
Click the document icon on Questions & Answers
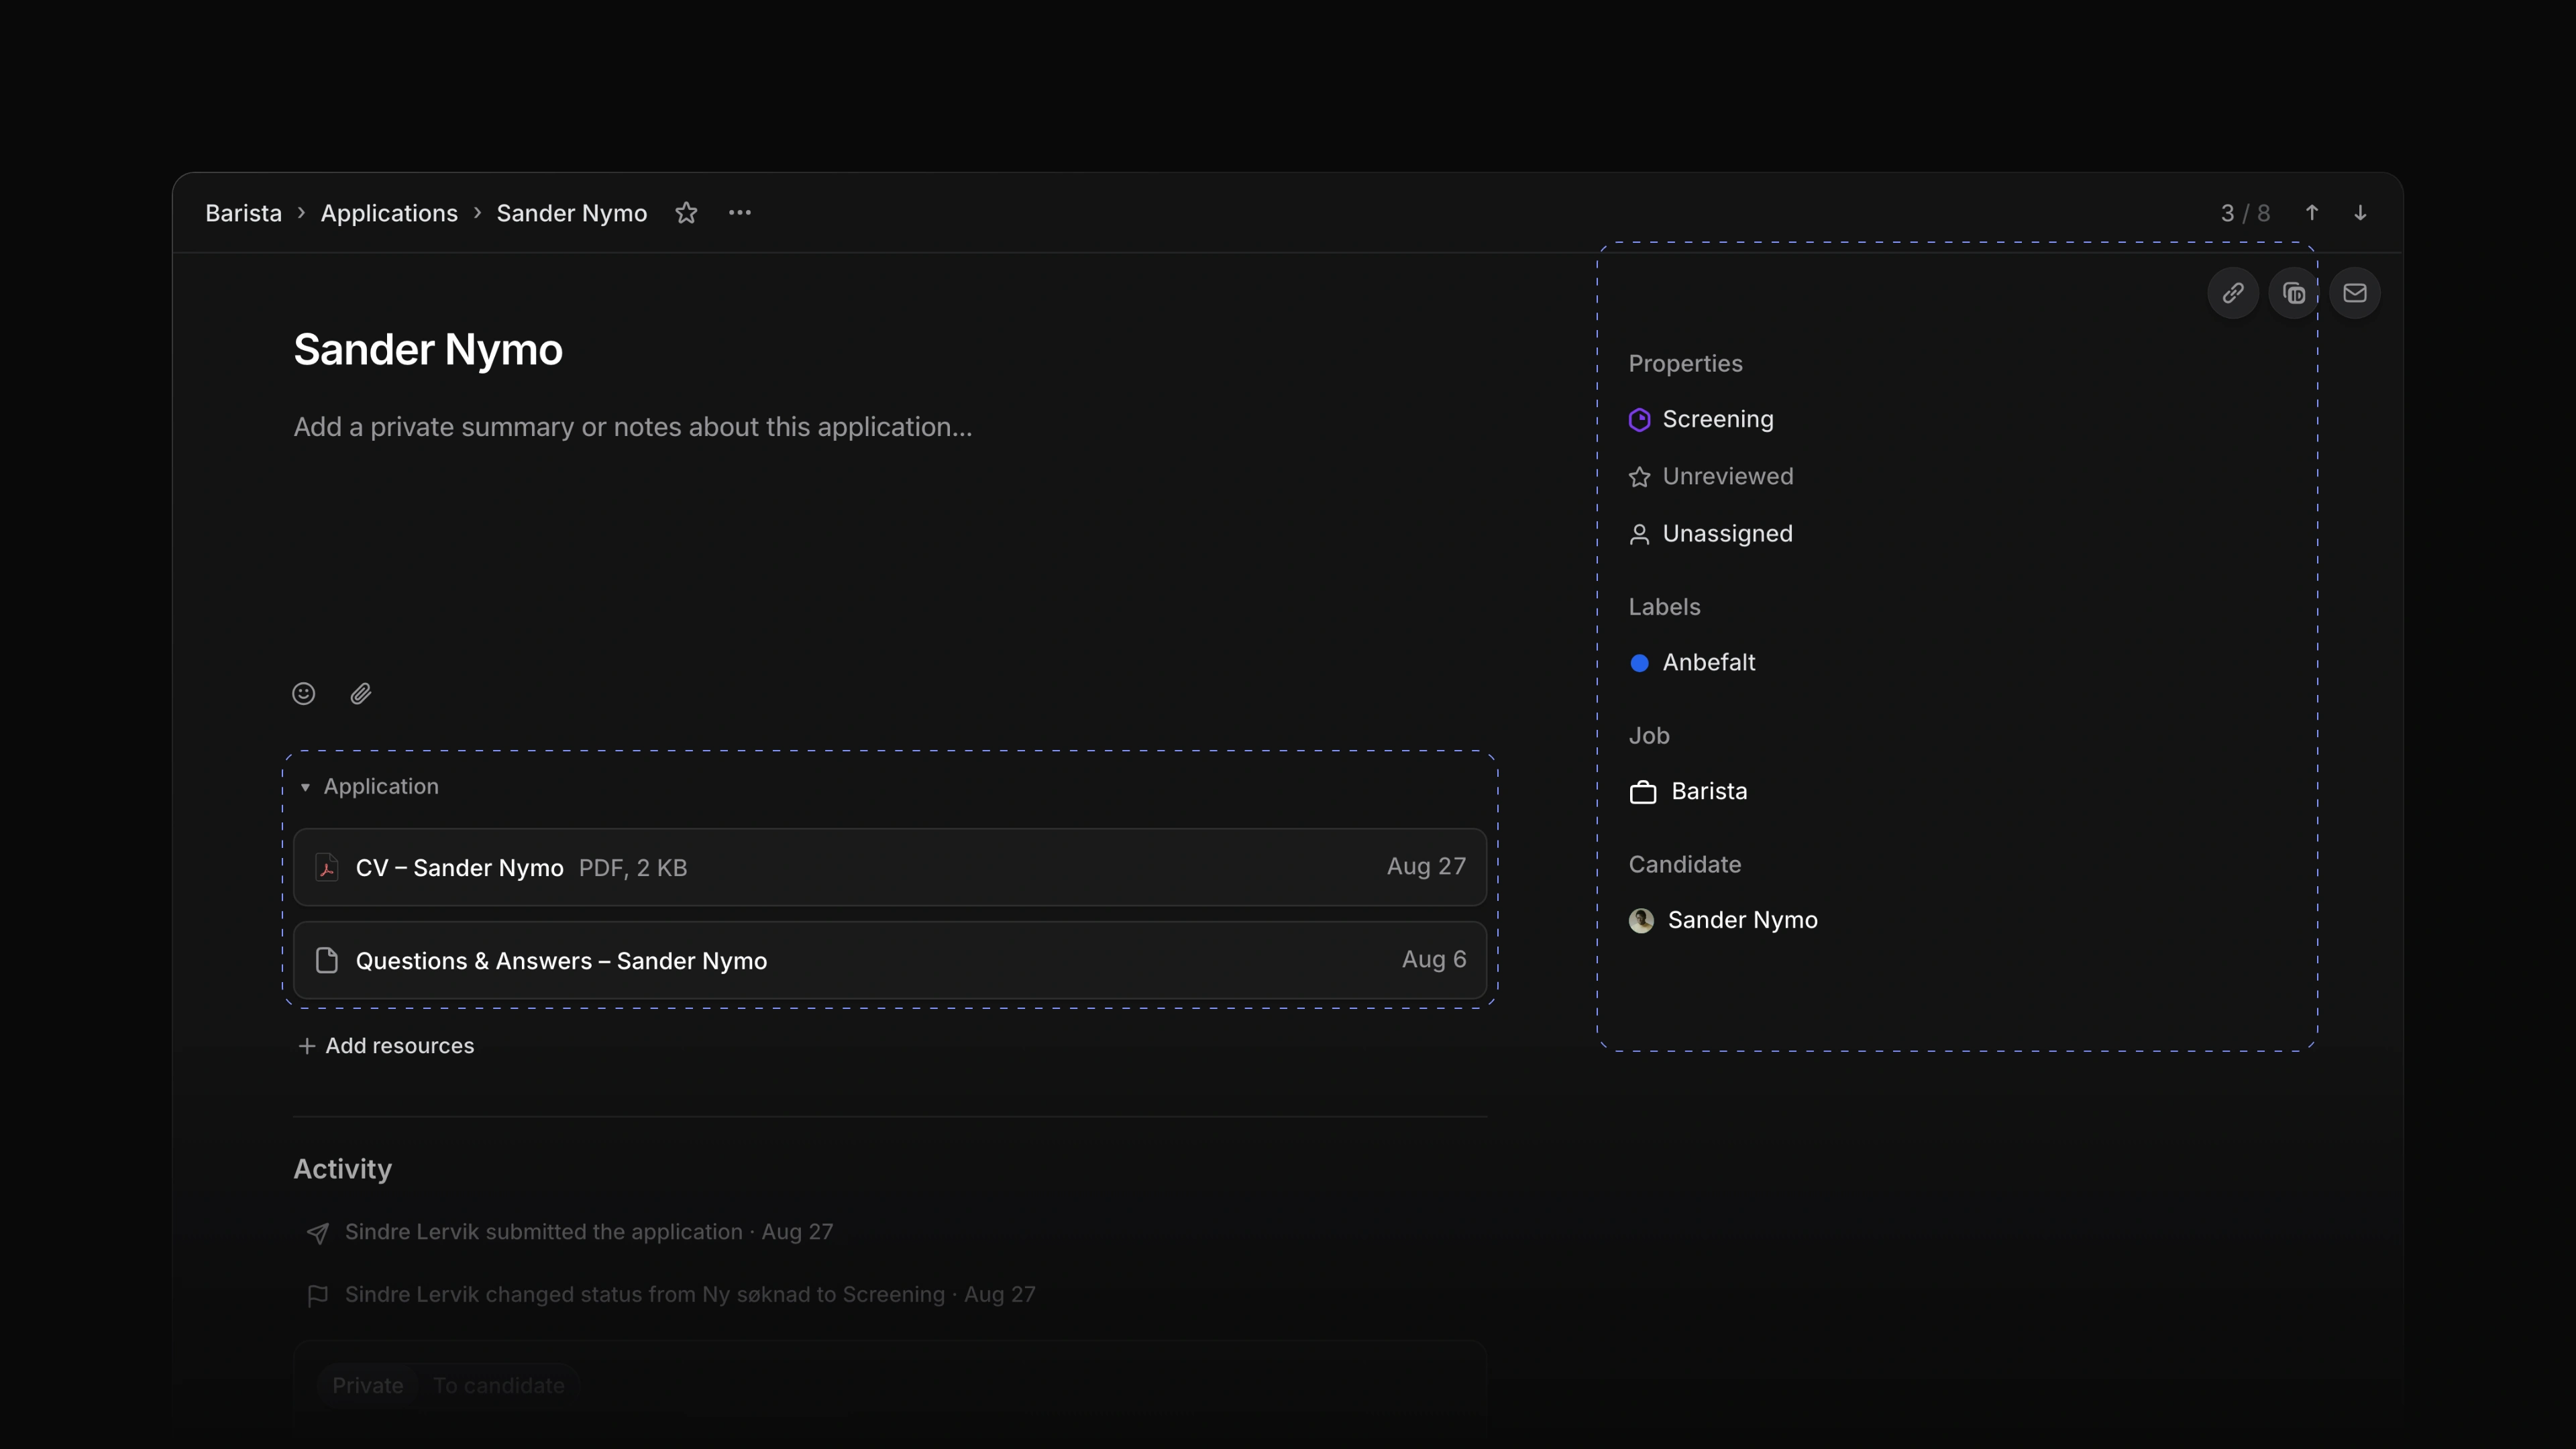tap(327, 960)
